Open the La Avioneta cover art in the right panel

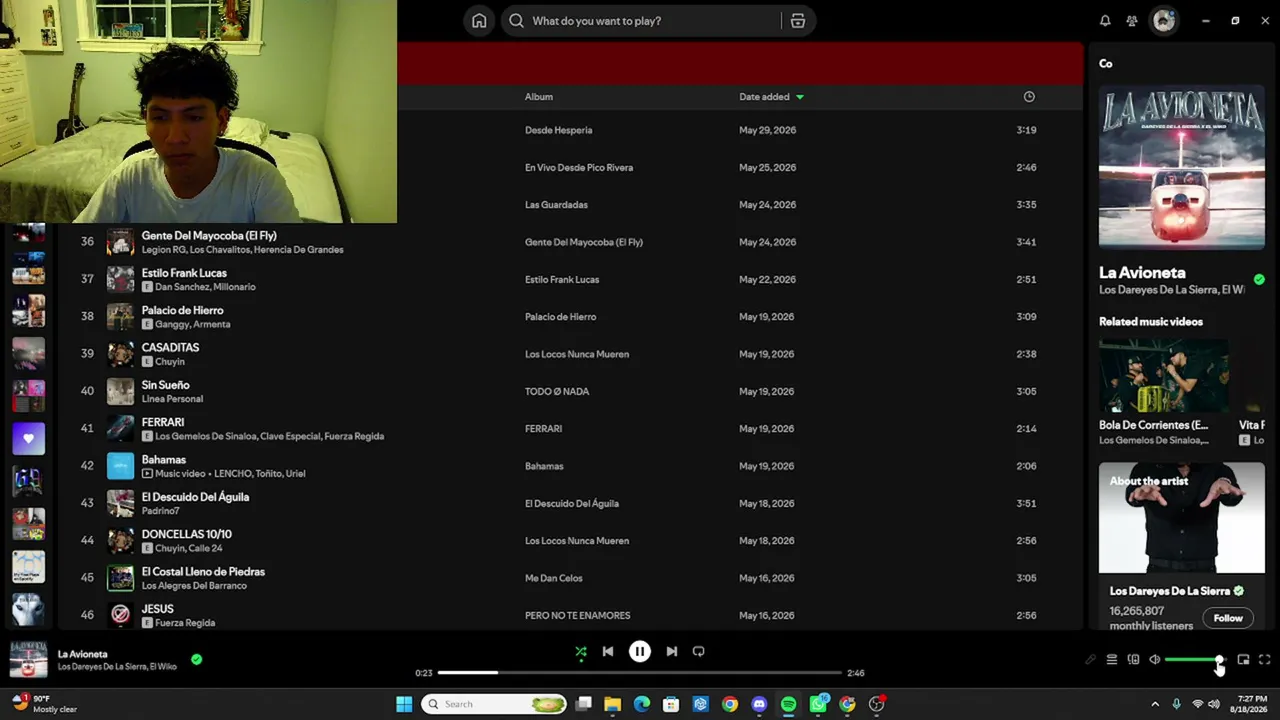pos(1182,167)
